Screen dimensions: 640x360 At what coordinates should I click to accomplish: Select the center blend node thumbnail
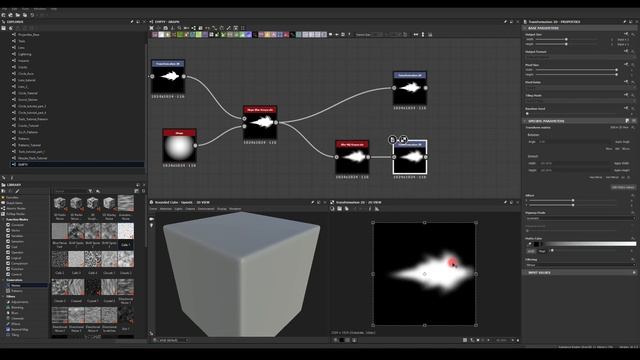[x=260, y=122]
